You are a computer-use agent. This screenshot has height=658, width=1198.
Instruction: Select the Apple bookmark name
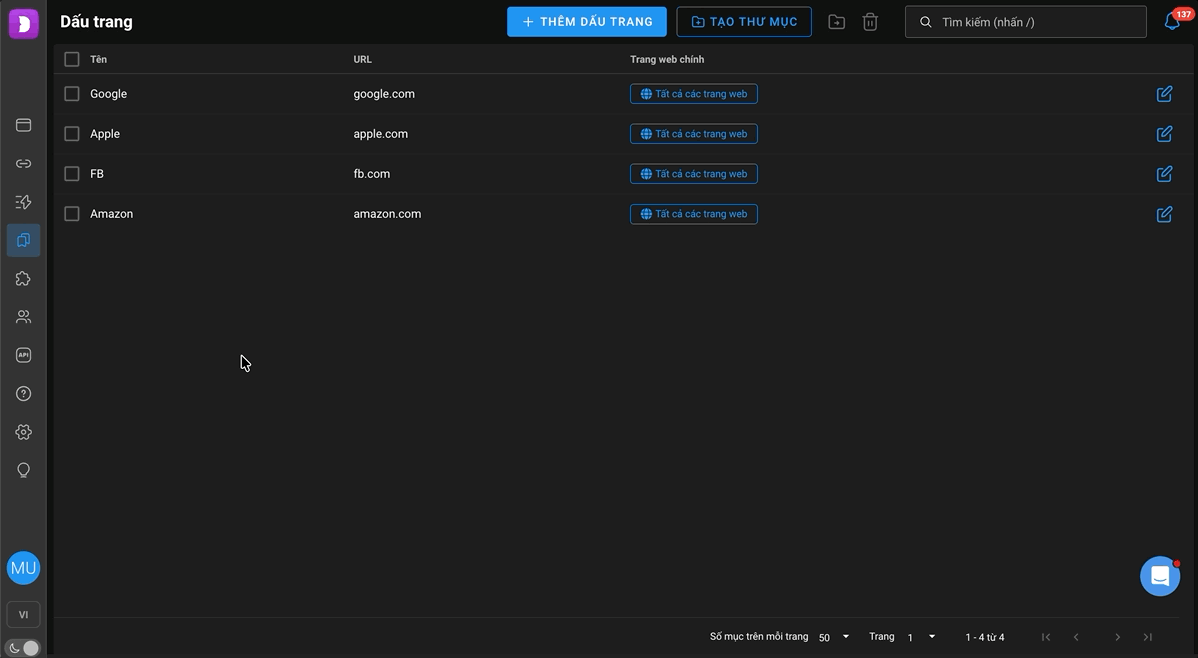(x=105, y=134)
